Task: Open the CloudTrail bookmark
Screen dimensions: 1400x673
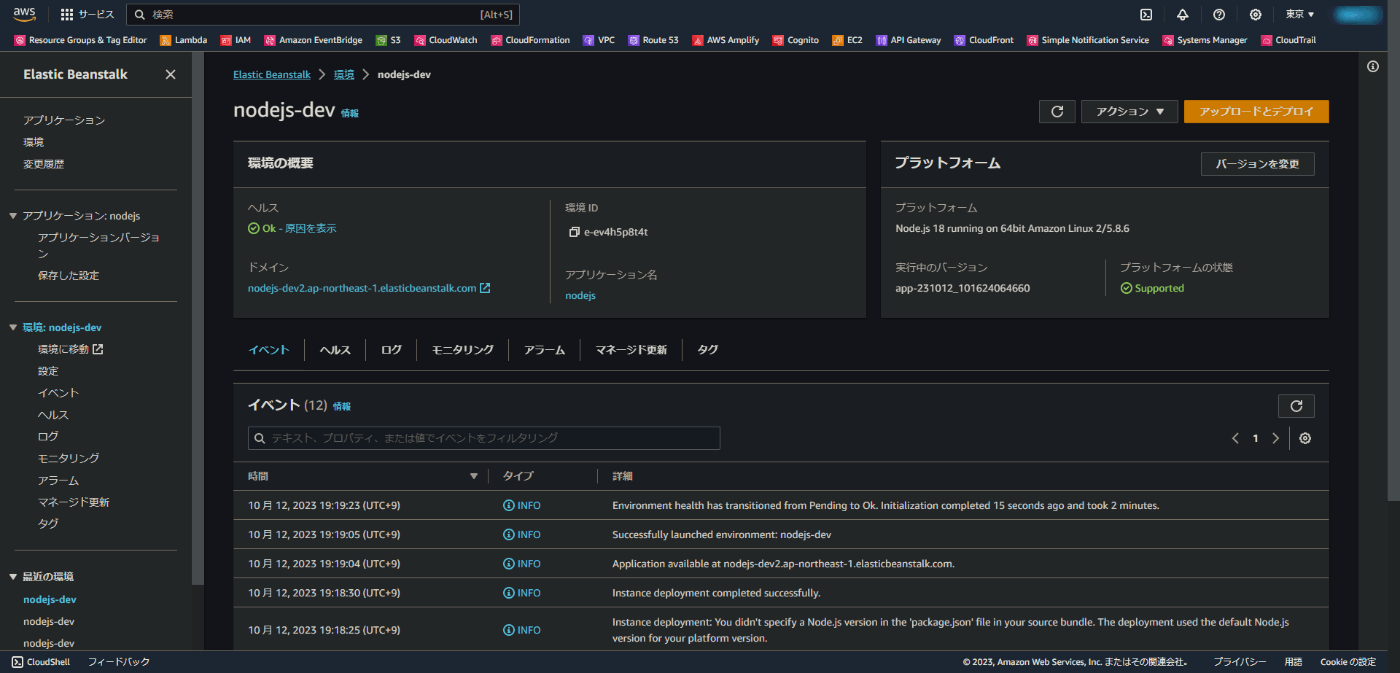Action: [x=1287, y=40]
